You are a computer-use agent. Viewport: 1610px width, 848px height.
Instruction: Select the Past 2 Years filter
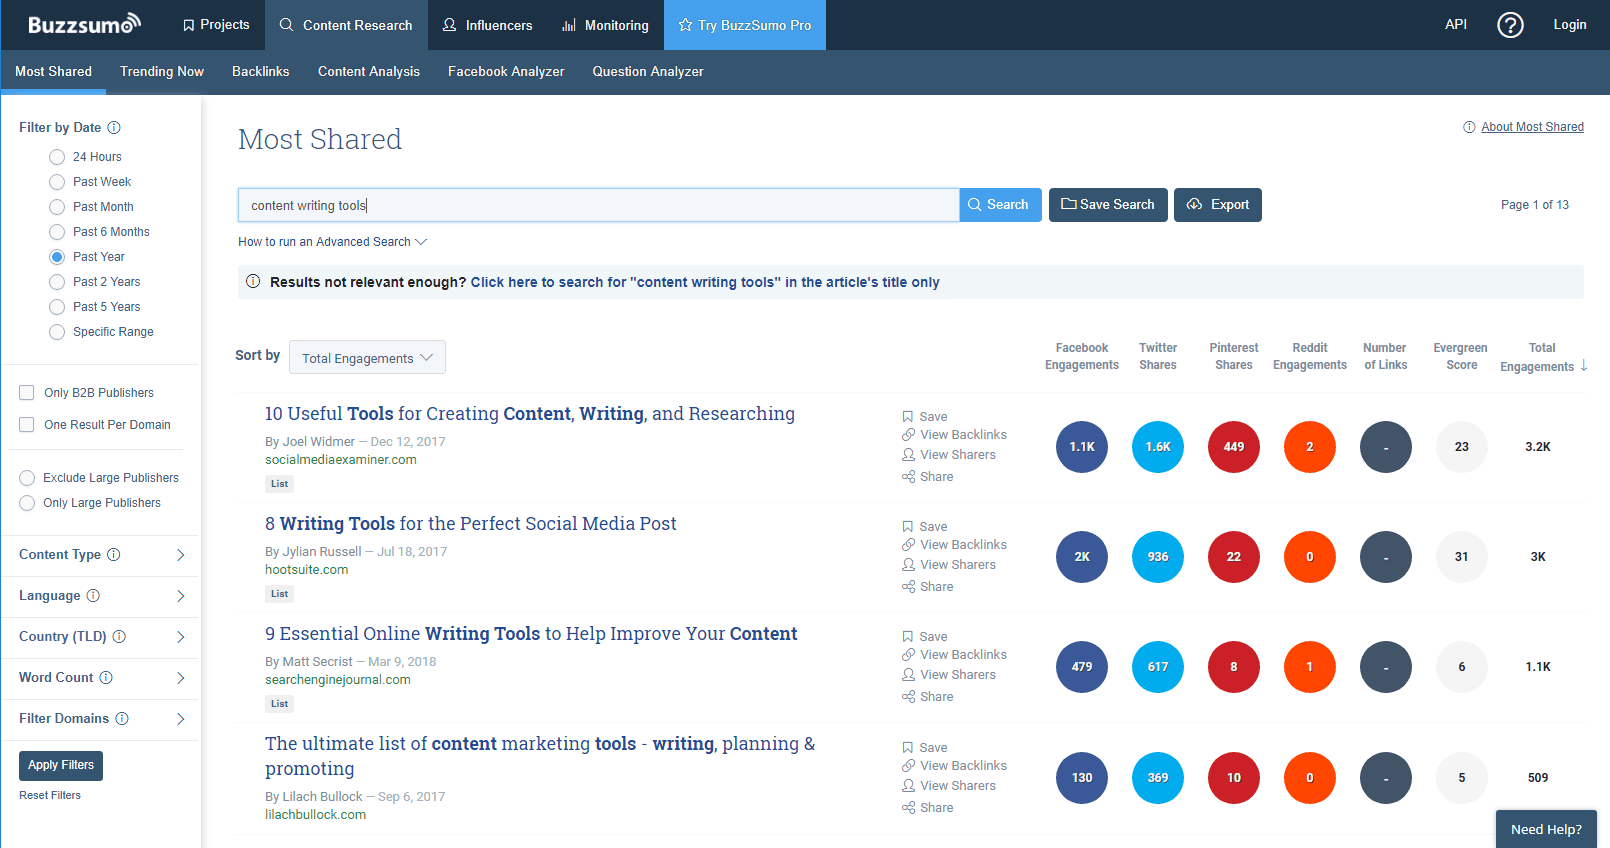(57, 282)
